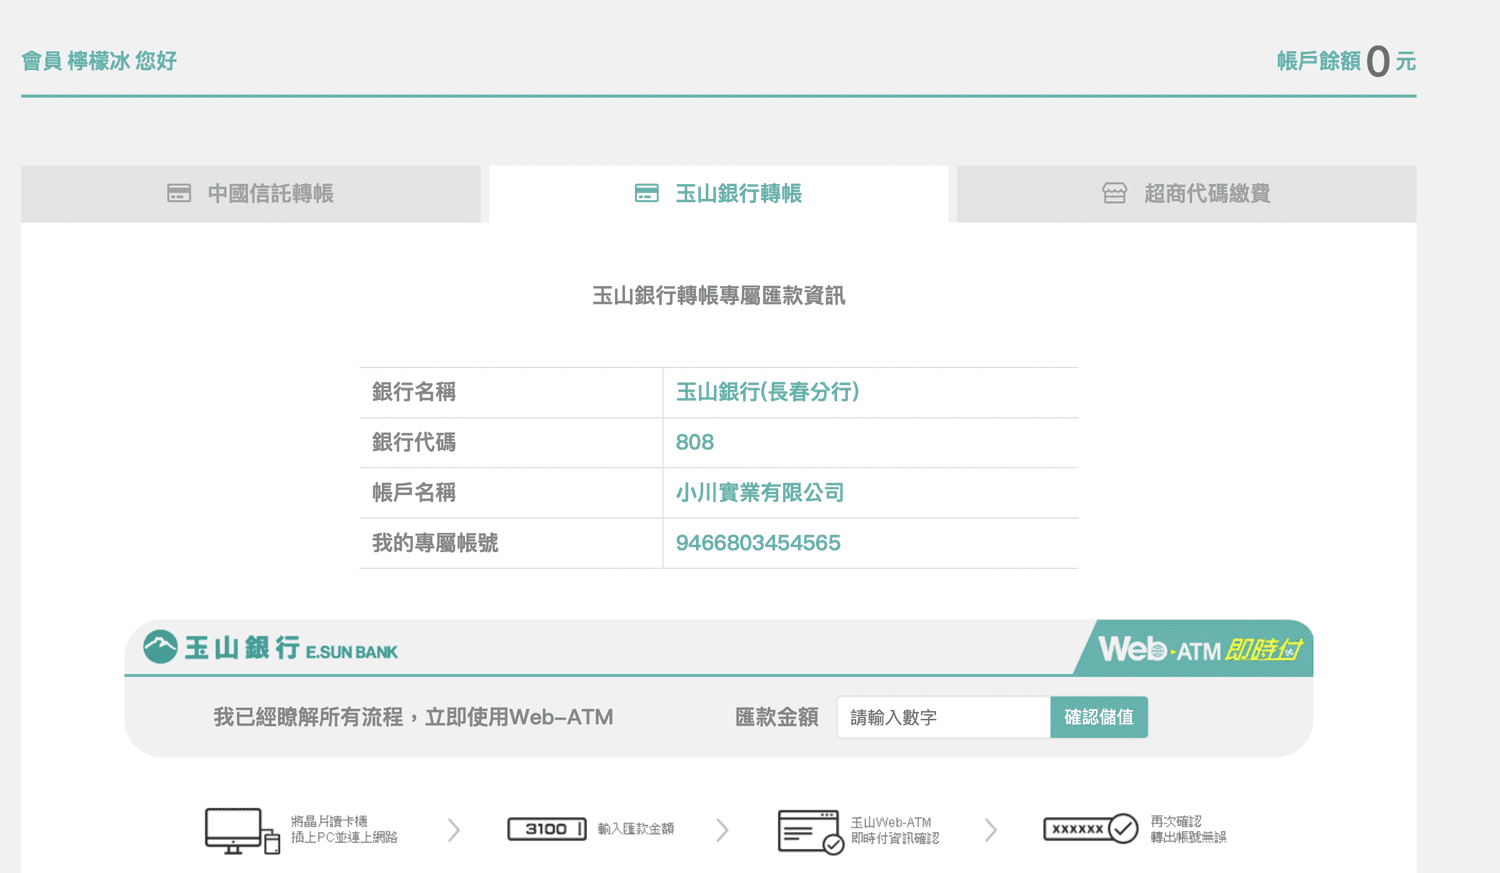Click the Web-ATM confirmation window icon

point(811,832)
